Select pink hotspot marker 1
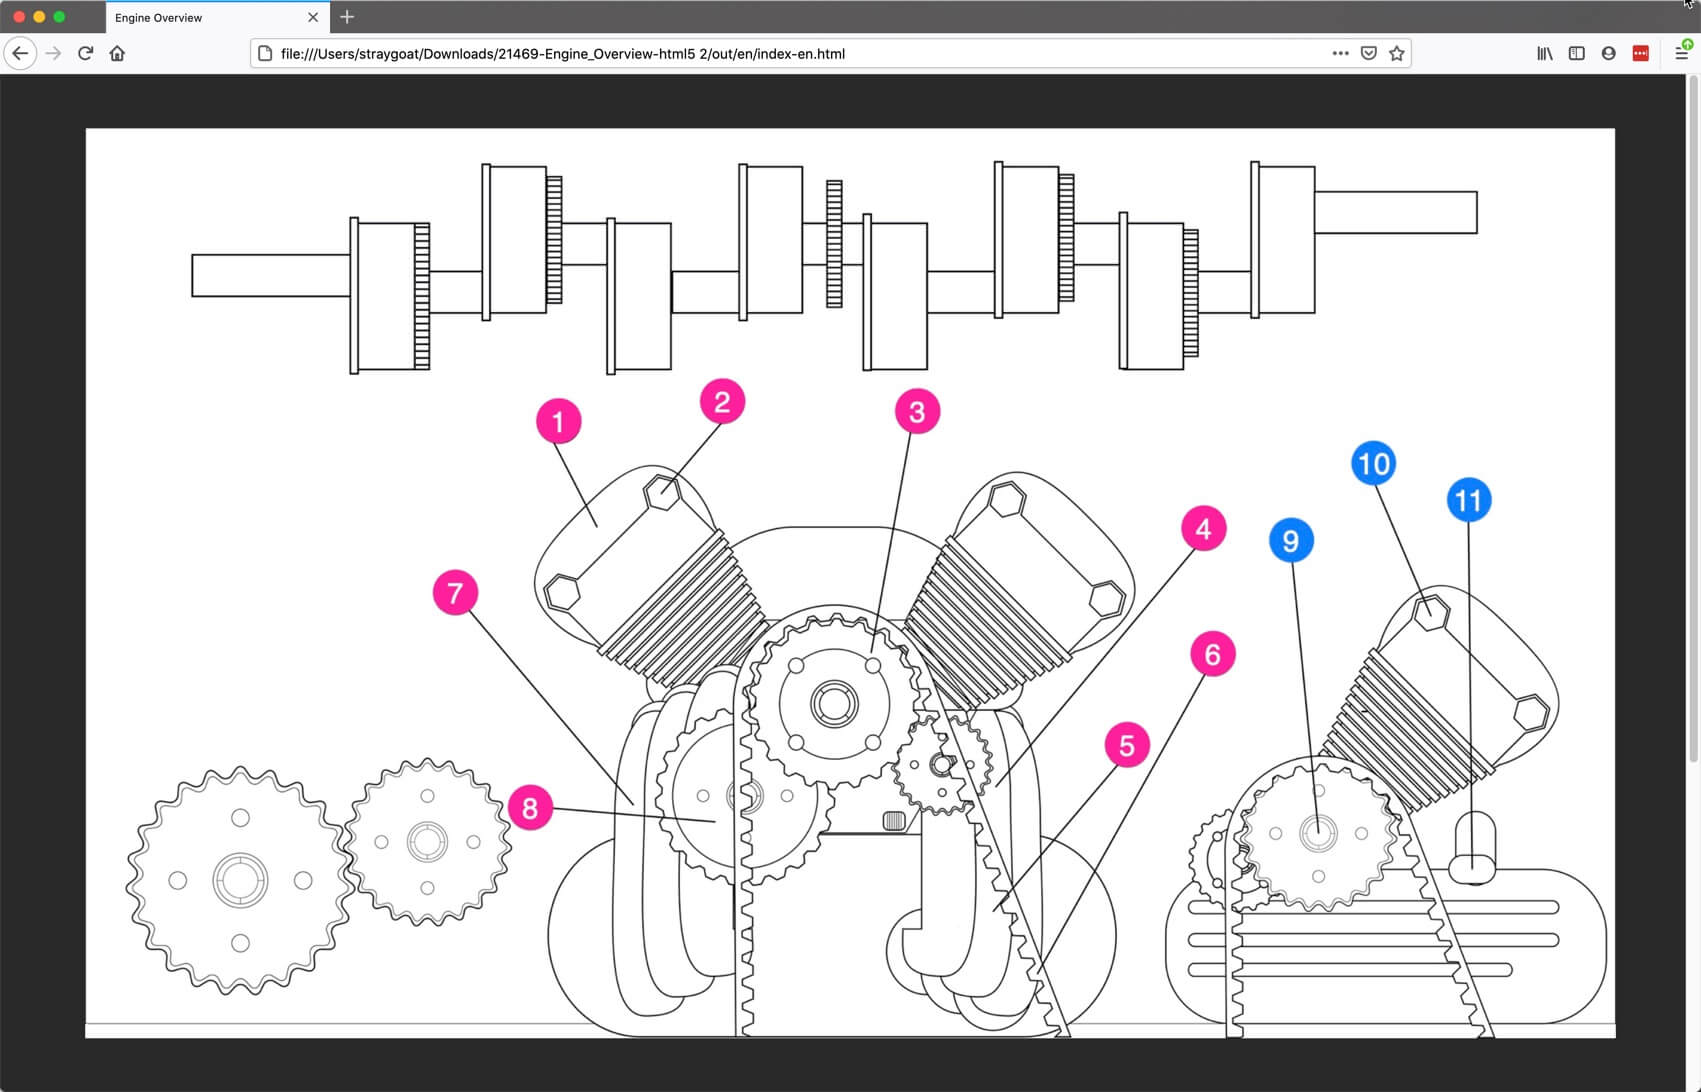Image resolution: width=1701 pixels, height=1092 pixels. pos(558,421)
